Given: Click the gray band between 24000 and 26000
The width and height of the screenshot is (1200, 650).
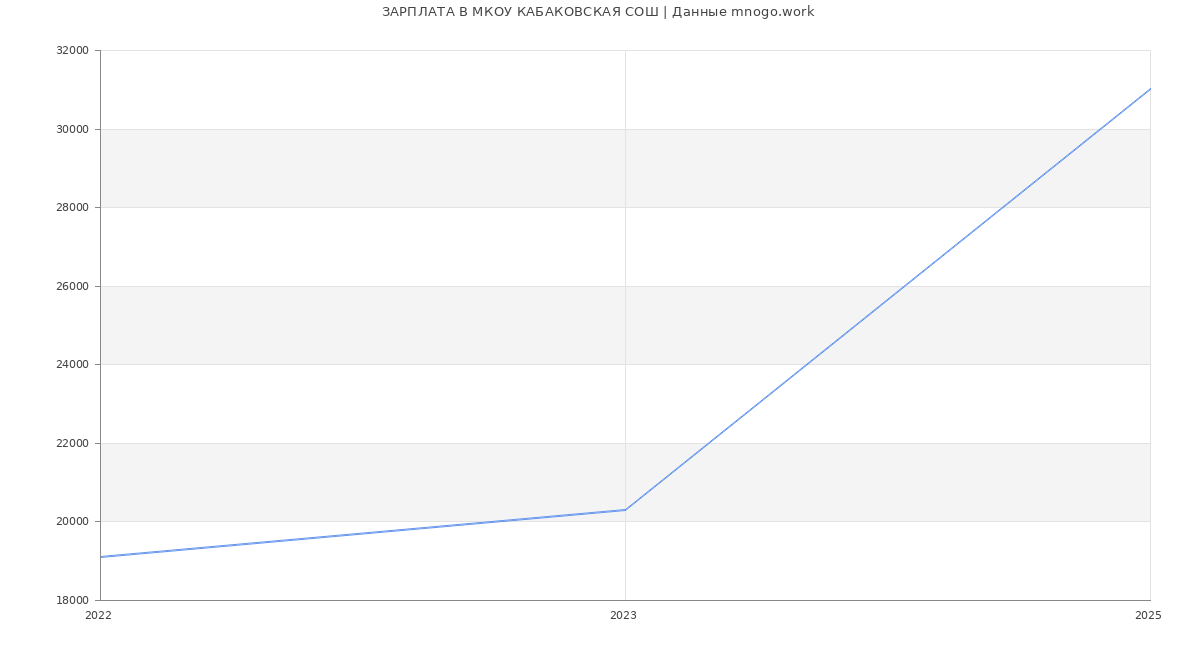Looking at the screenshot, I should tap(400, 325).
